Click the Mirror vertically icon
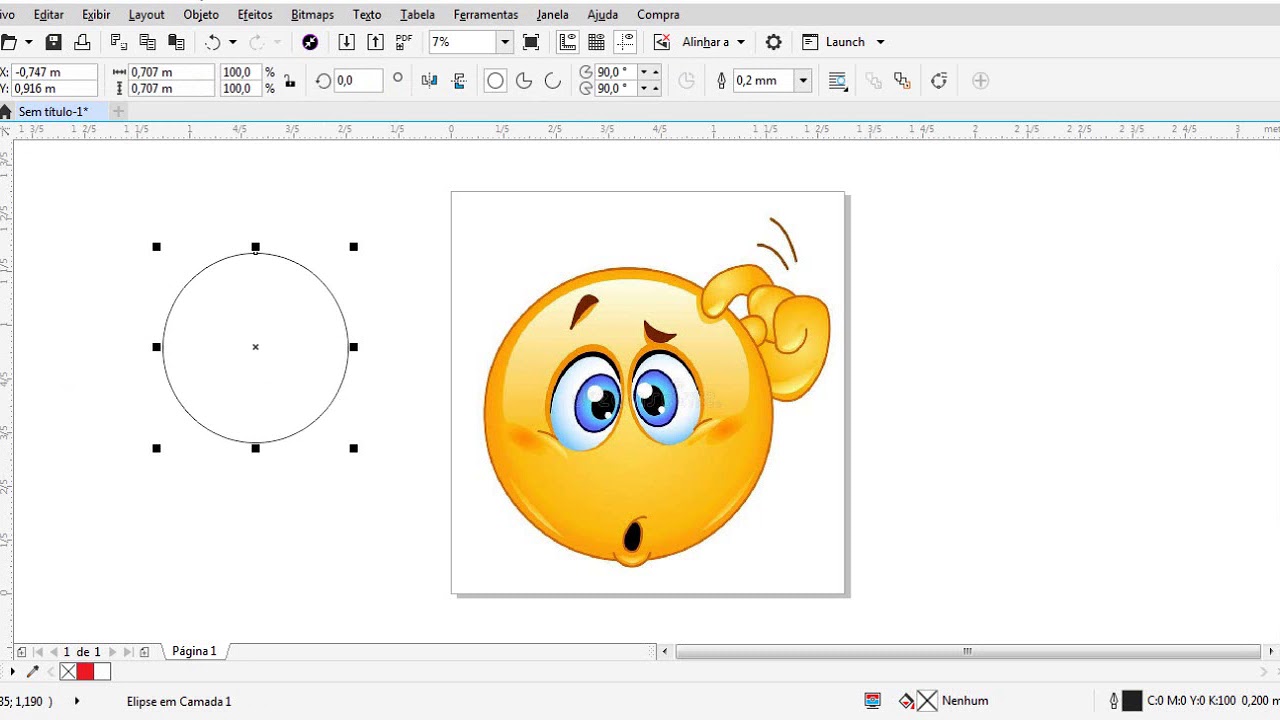The width and height of the screenshot is (1280, 720). click(459, 81)
